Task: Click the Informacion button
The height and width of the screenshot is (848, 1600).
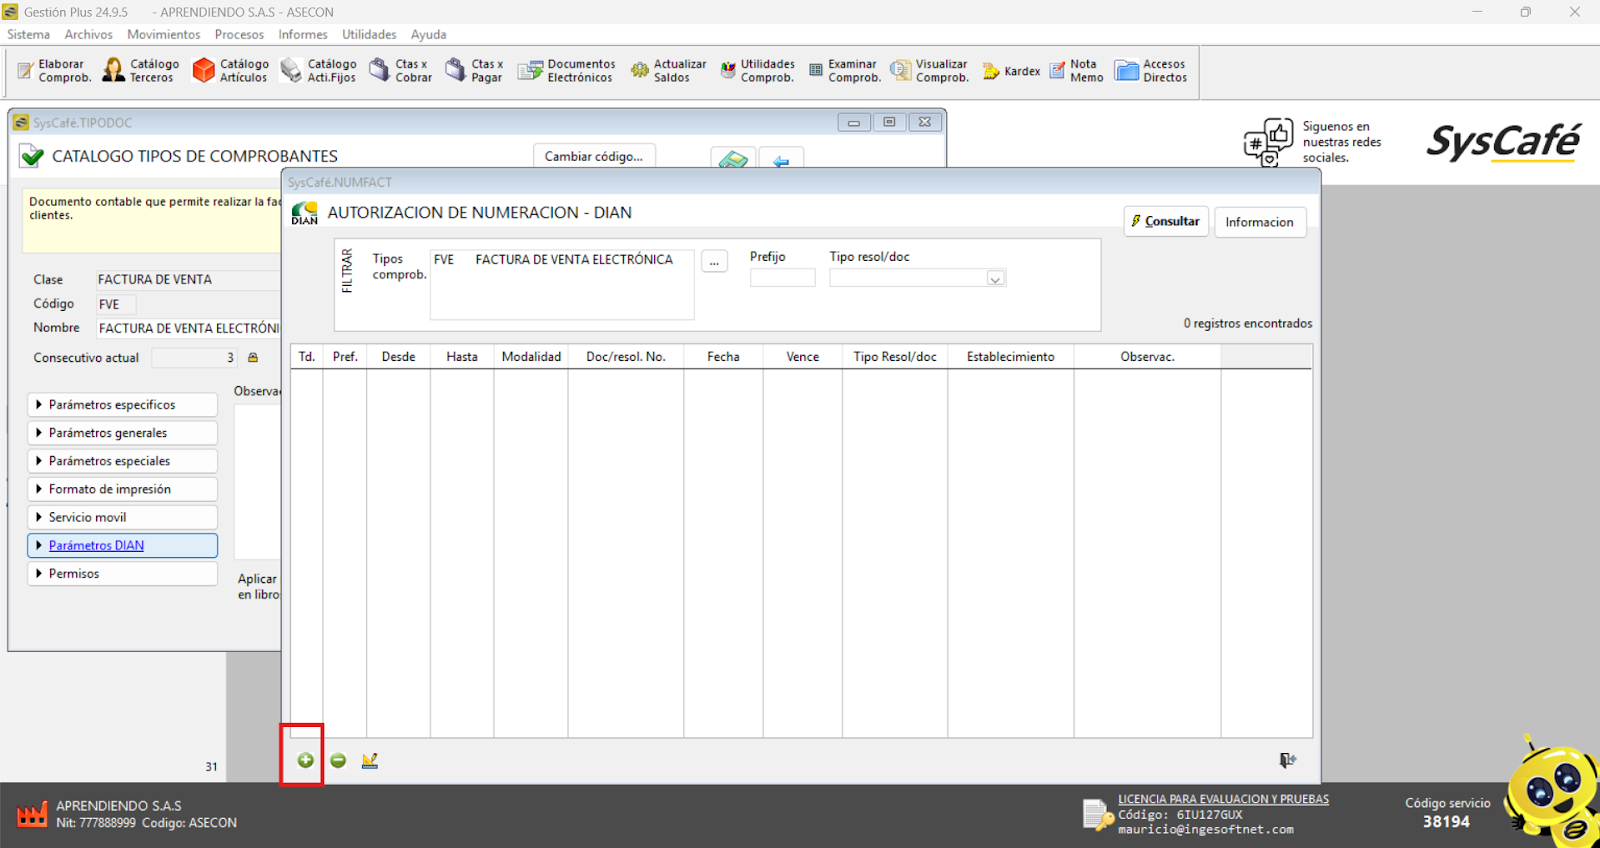Action: pos(1259,222)
